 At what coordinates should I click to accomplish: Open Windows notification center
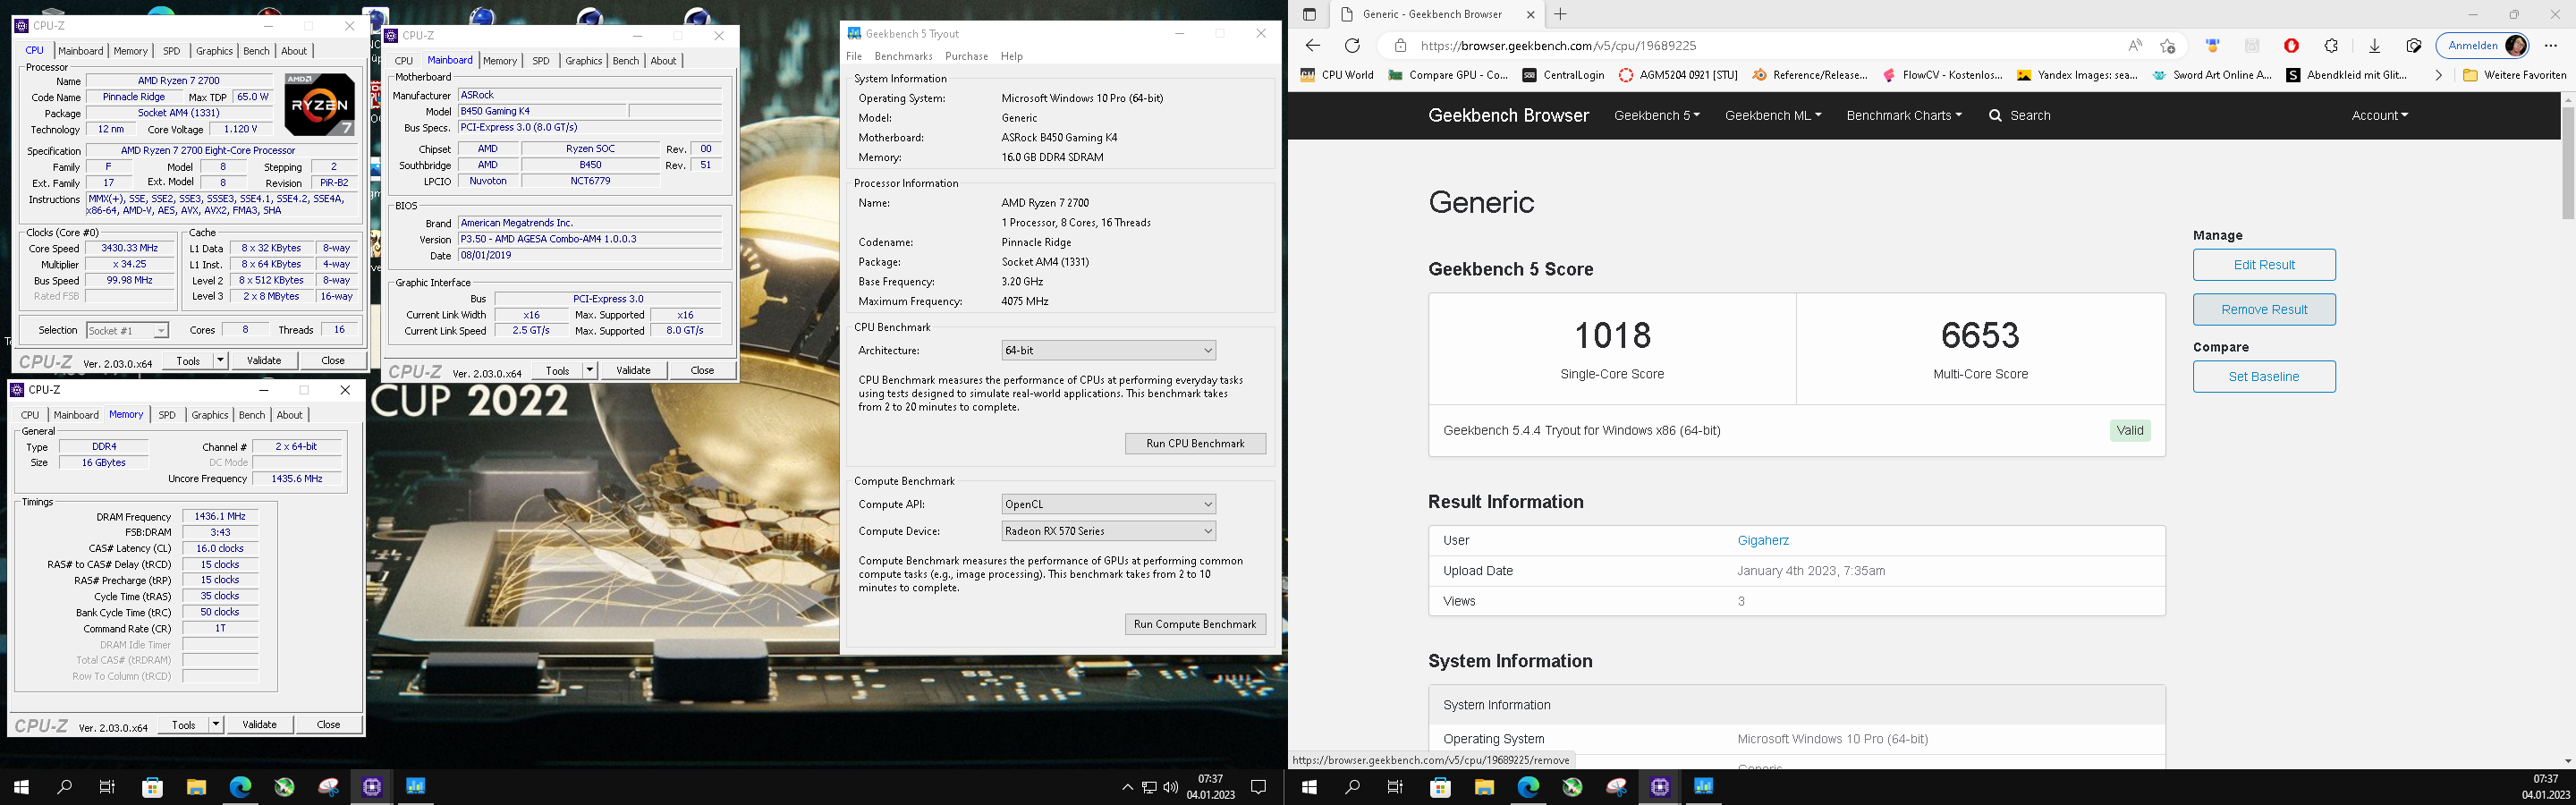click(1259, 787)
